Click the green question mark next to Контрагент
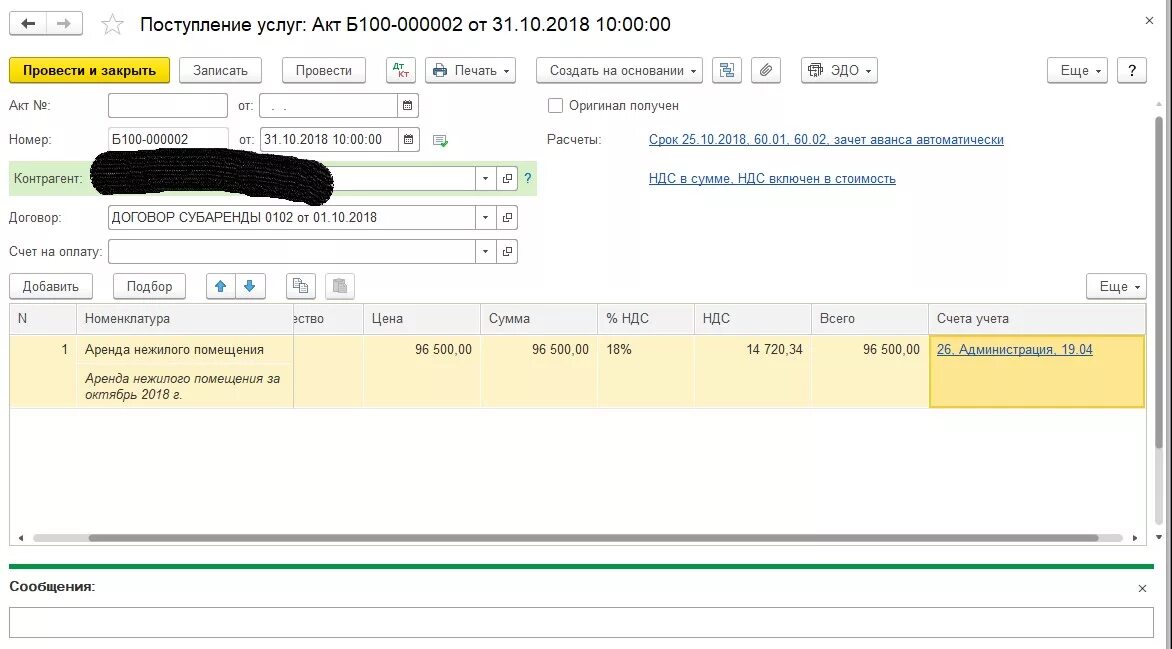Image resolution: width=1172 pixels, height=649 pixels. coord(528,179)
